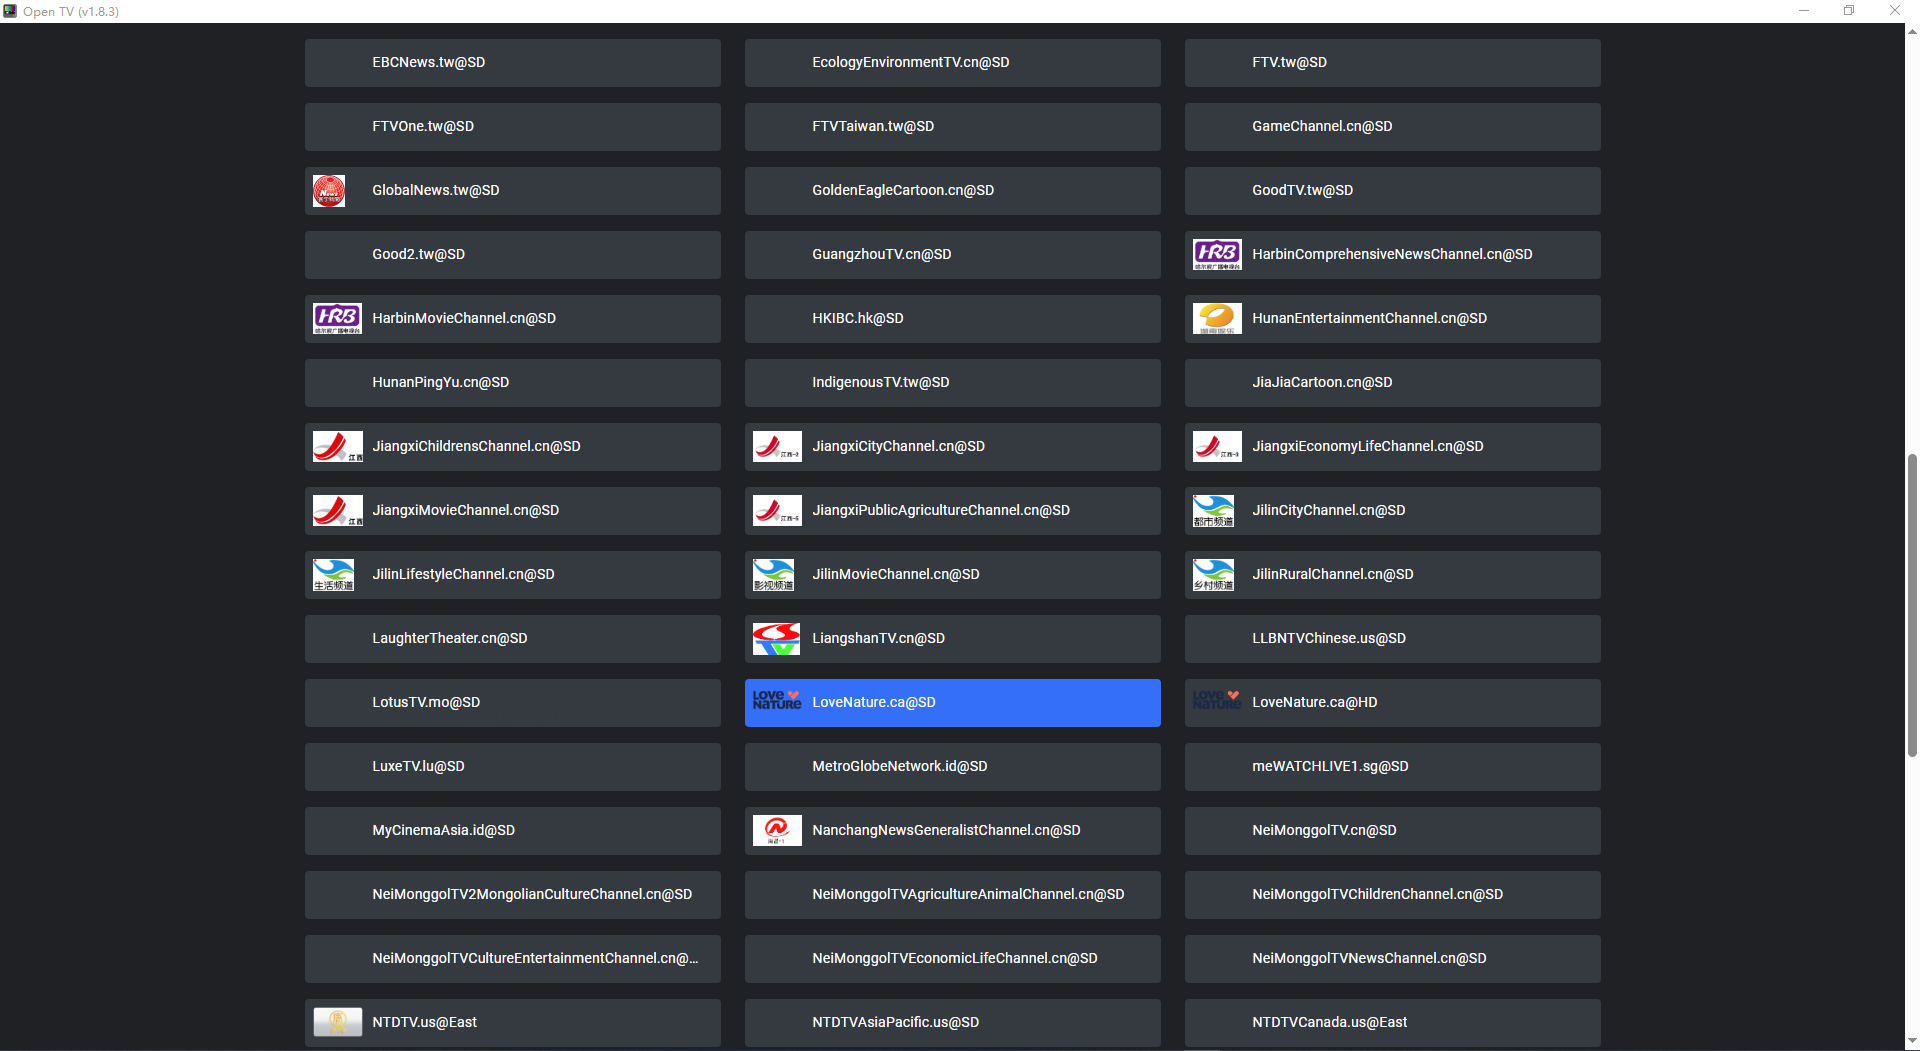Click the Love Nature logo on the SD entry

pyautogui.click(x=777, y=700)
